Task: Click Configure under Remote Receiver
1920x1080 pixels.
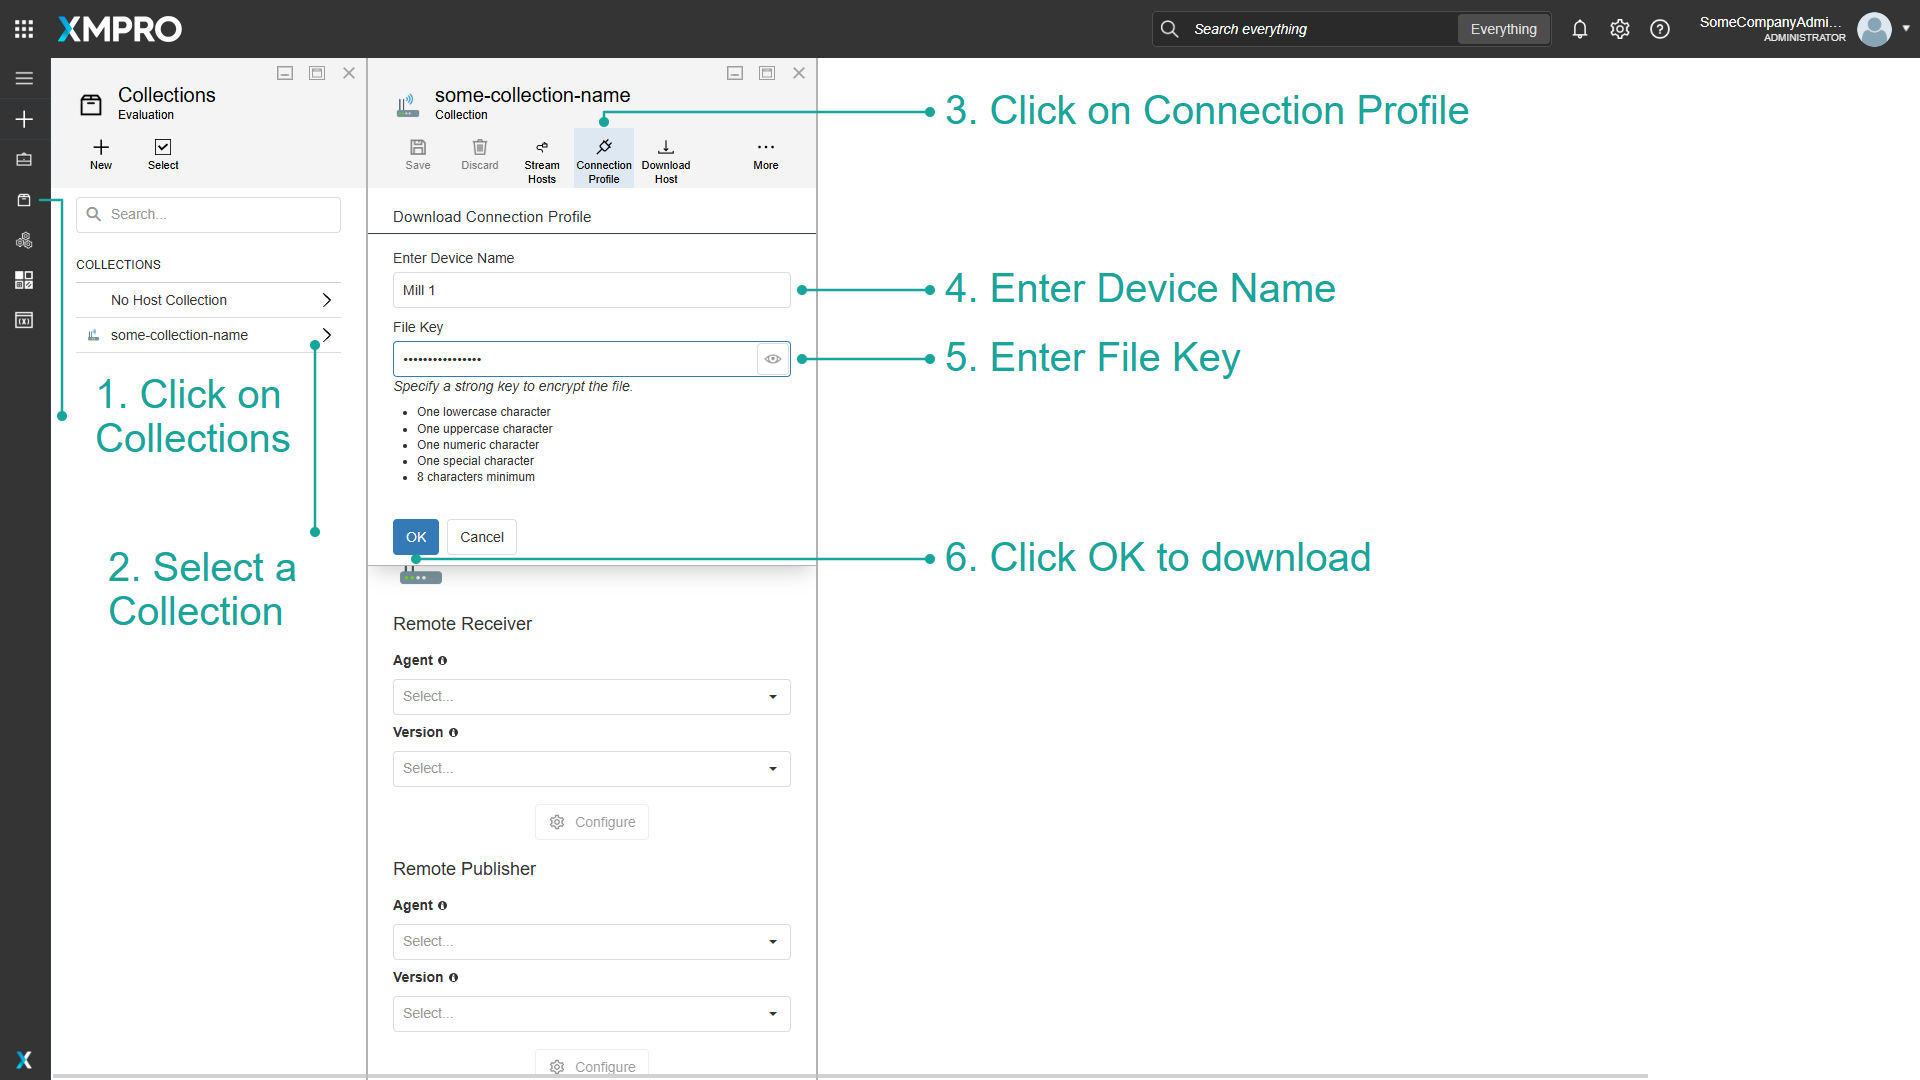Action: pos(592,822)
